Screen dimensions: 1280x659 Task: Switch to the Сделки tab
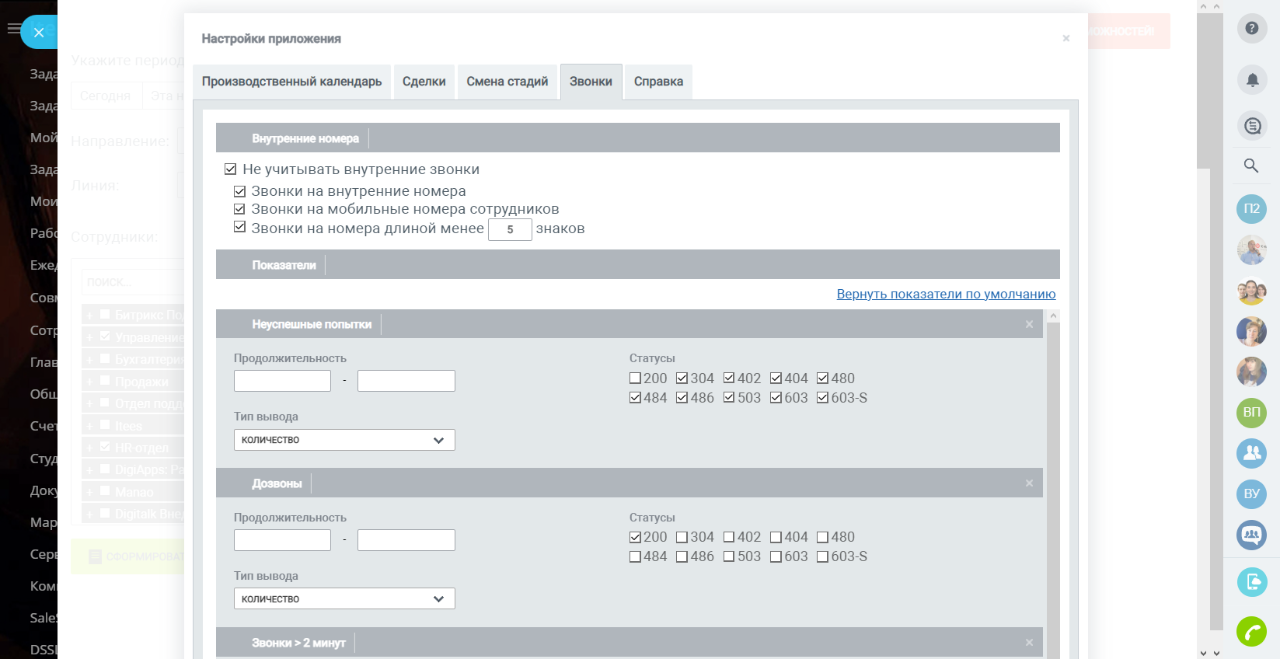point(424,82)
